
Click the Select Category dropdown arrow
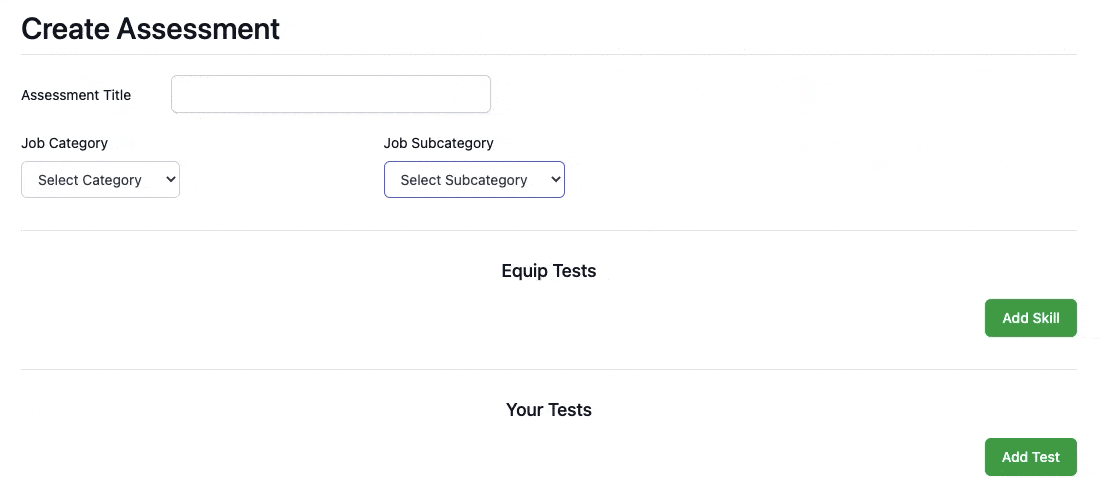[170, 180]
